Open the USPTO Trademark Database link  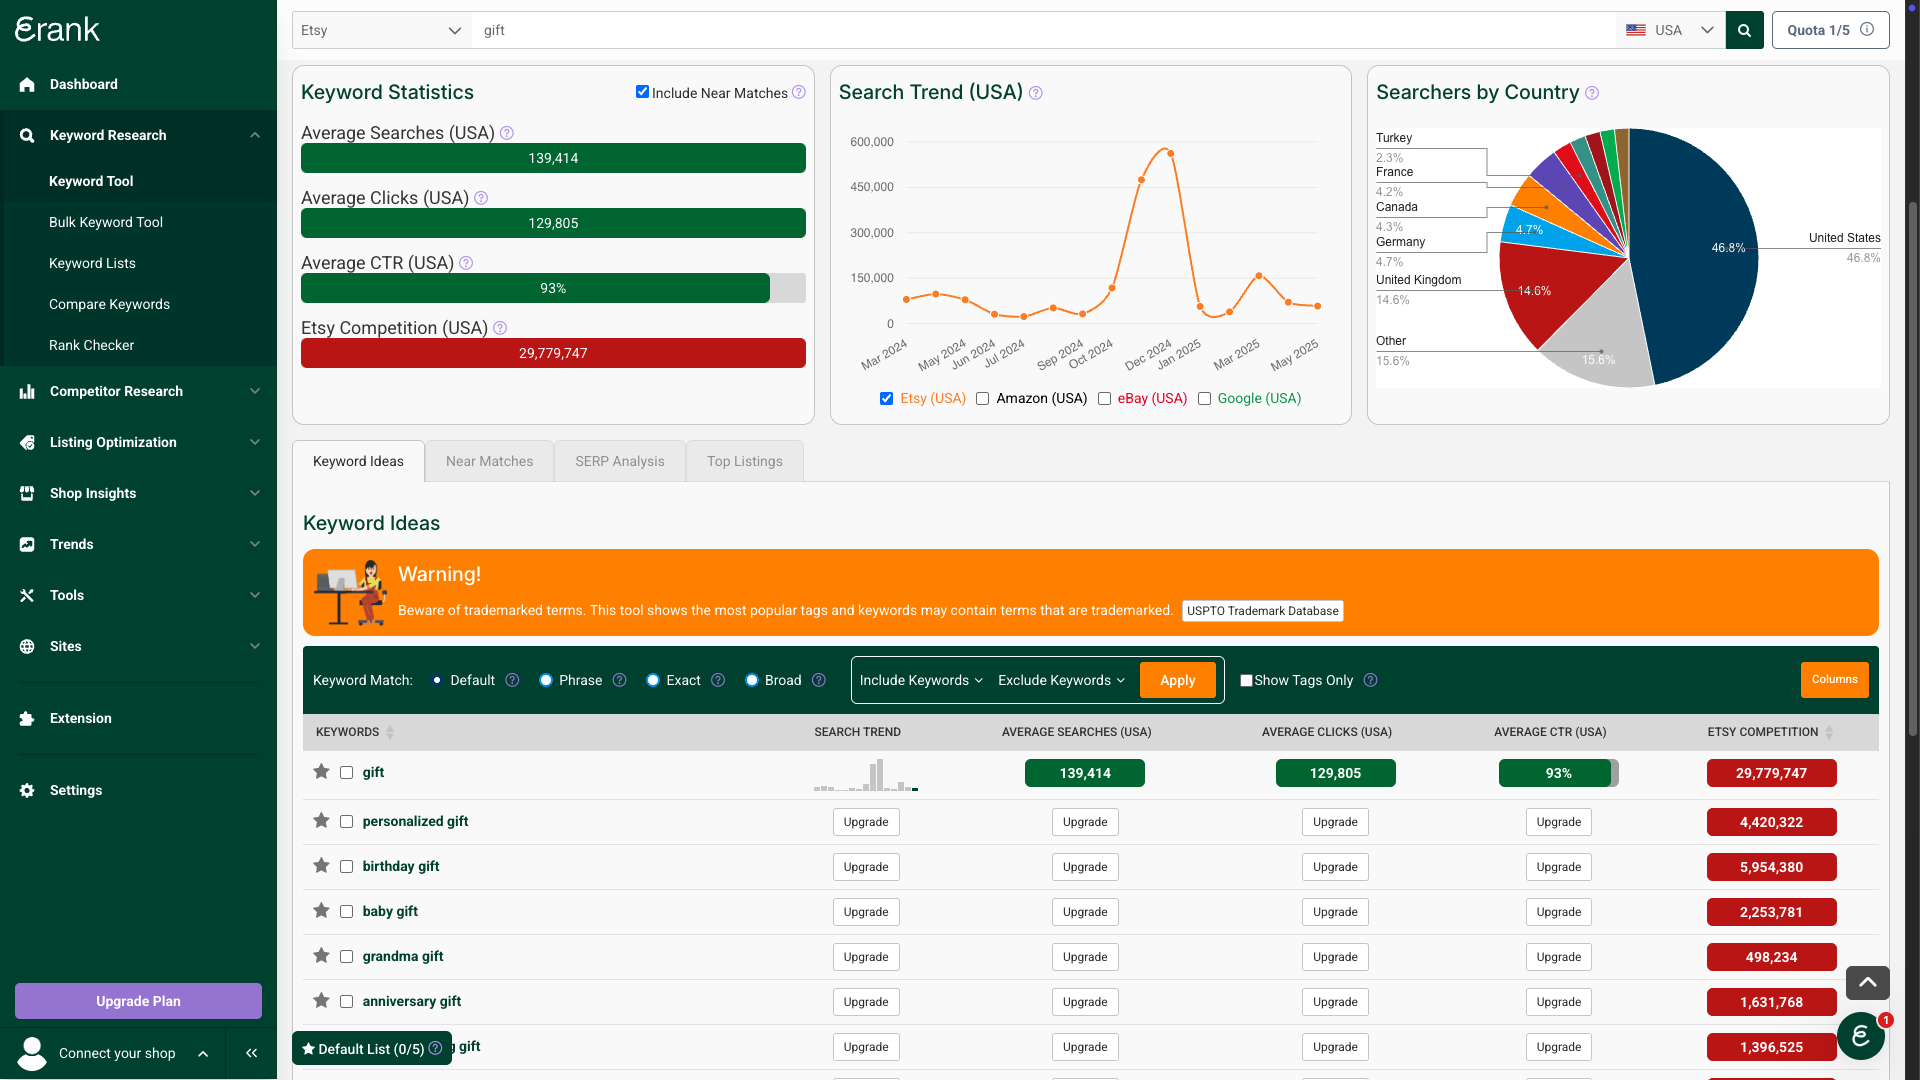1262,610
